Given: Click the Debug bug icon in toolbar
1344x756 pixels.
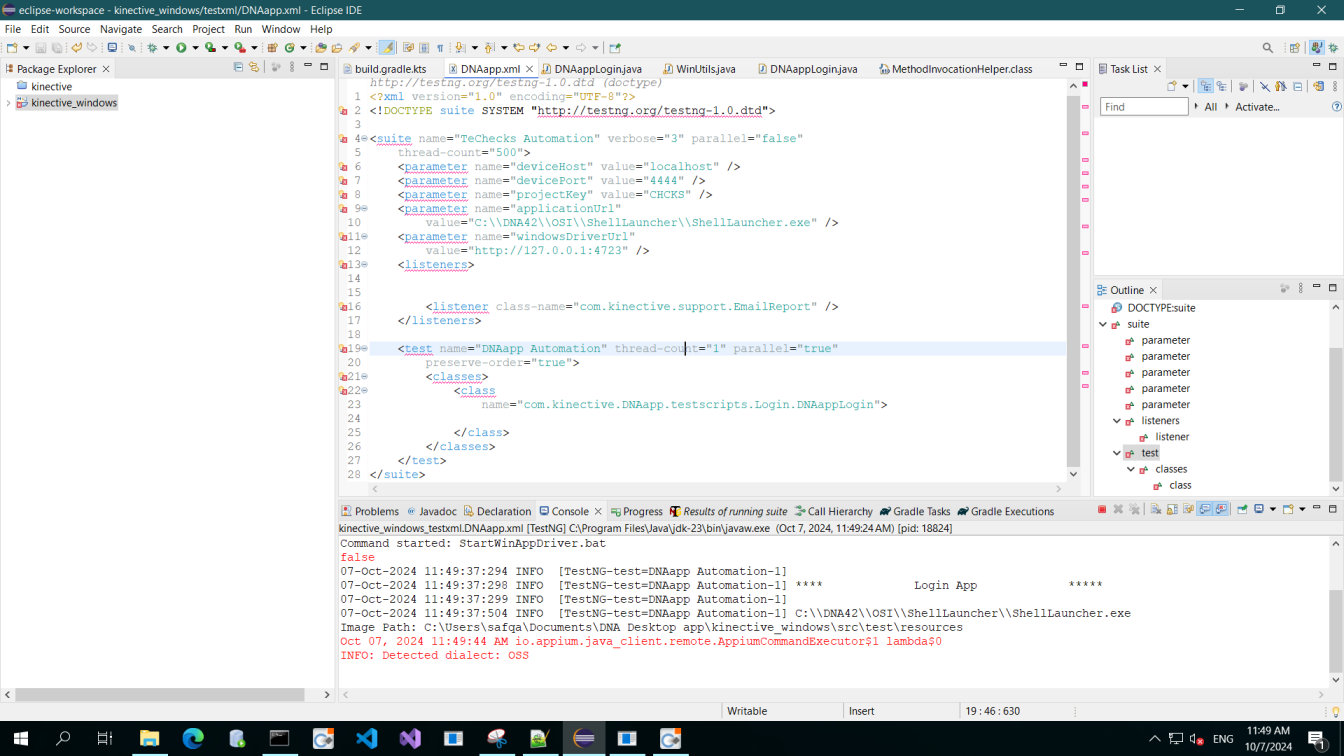Looking at the screenshot, I should 153,47.
